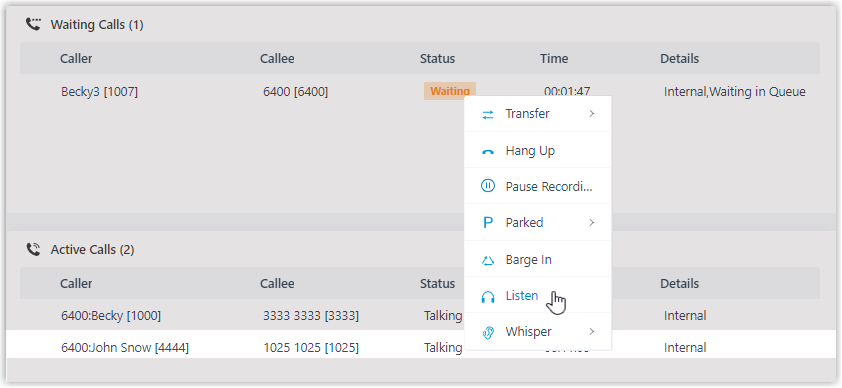Screen dimensions: 842x388
Task: Click Details column header in Waiting Calls
Action: (x=680, y=58)
